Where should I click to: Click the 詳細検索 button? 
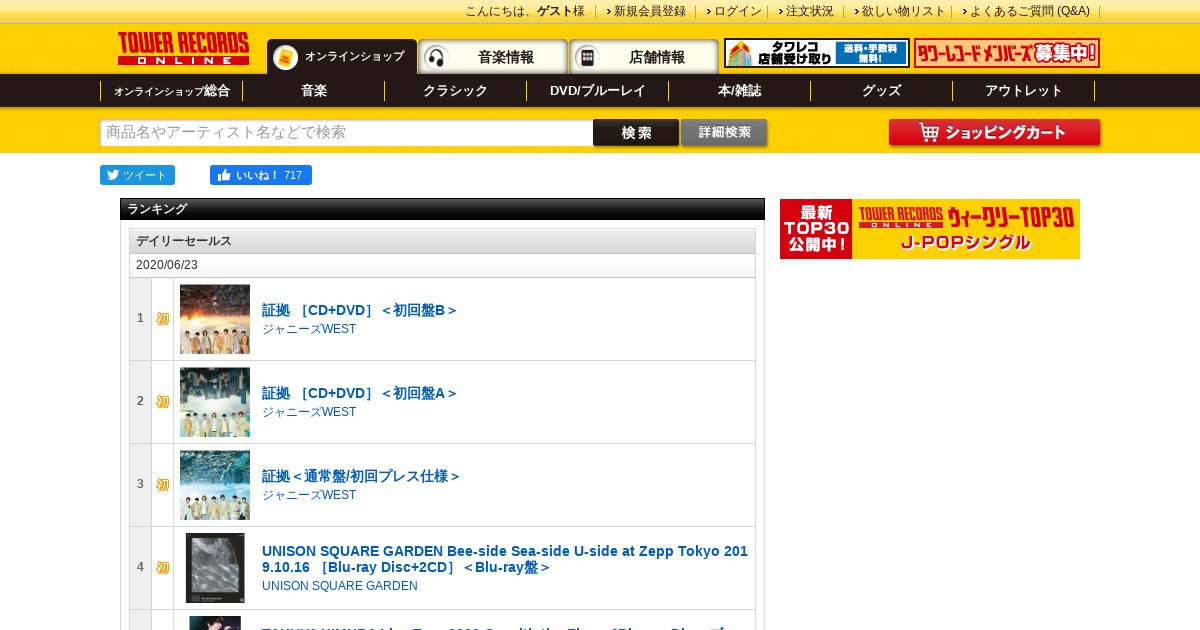coord(724,133)
